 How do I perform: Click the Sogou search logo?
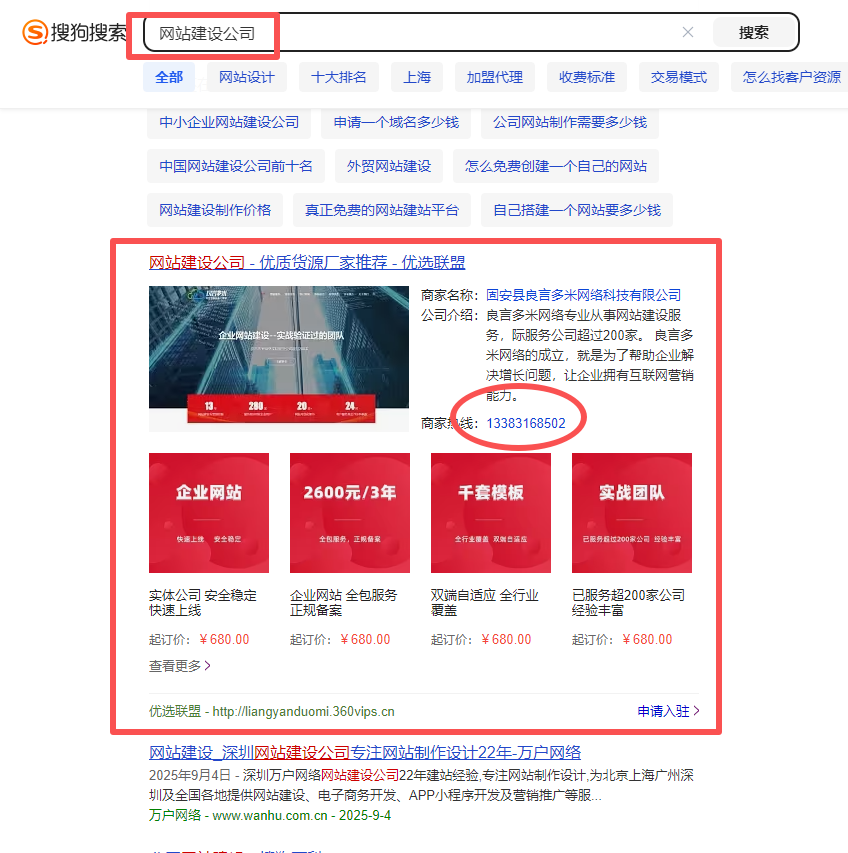click(75, 33)
